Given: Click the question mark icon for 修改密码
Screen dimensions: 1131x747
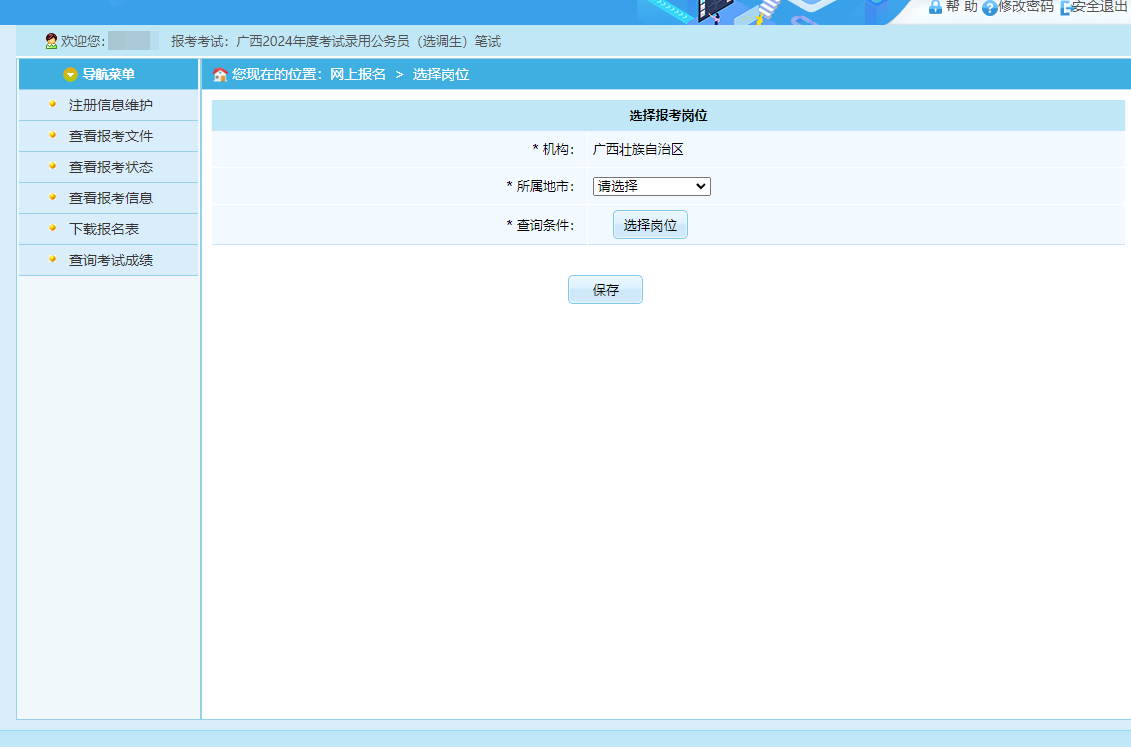Looking at the screenshot, I should 989,8.
